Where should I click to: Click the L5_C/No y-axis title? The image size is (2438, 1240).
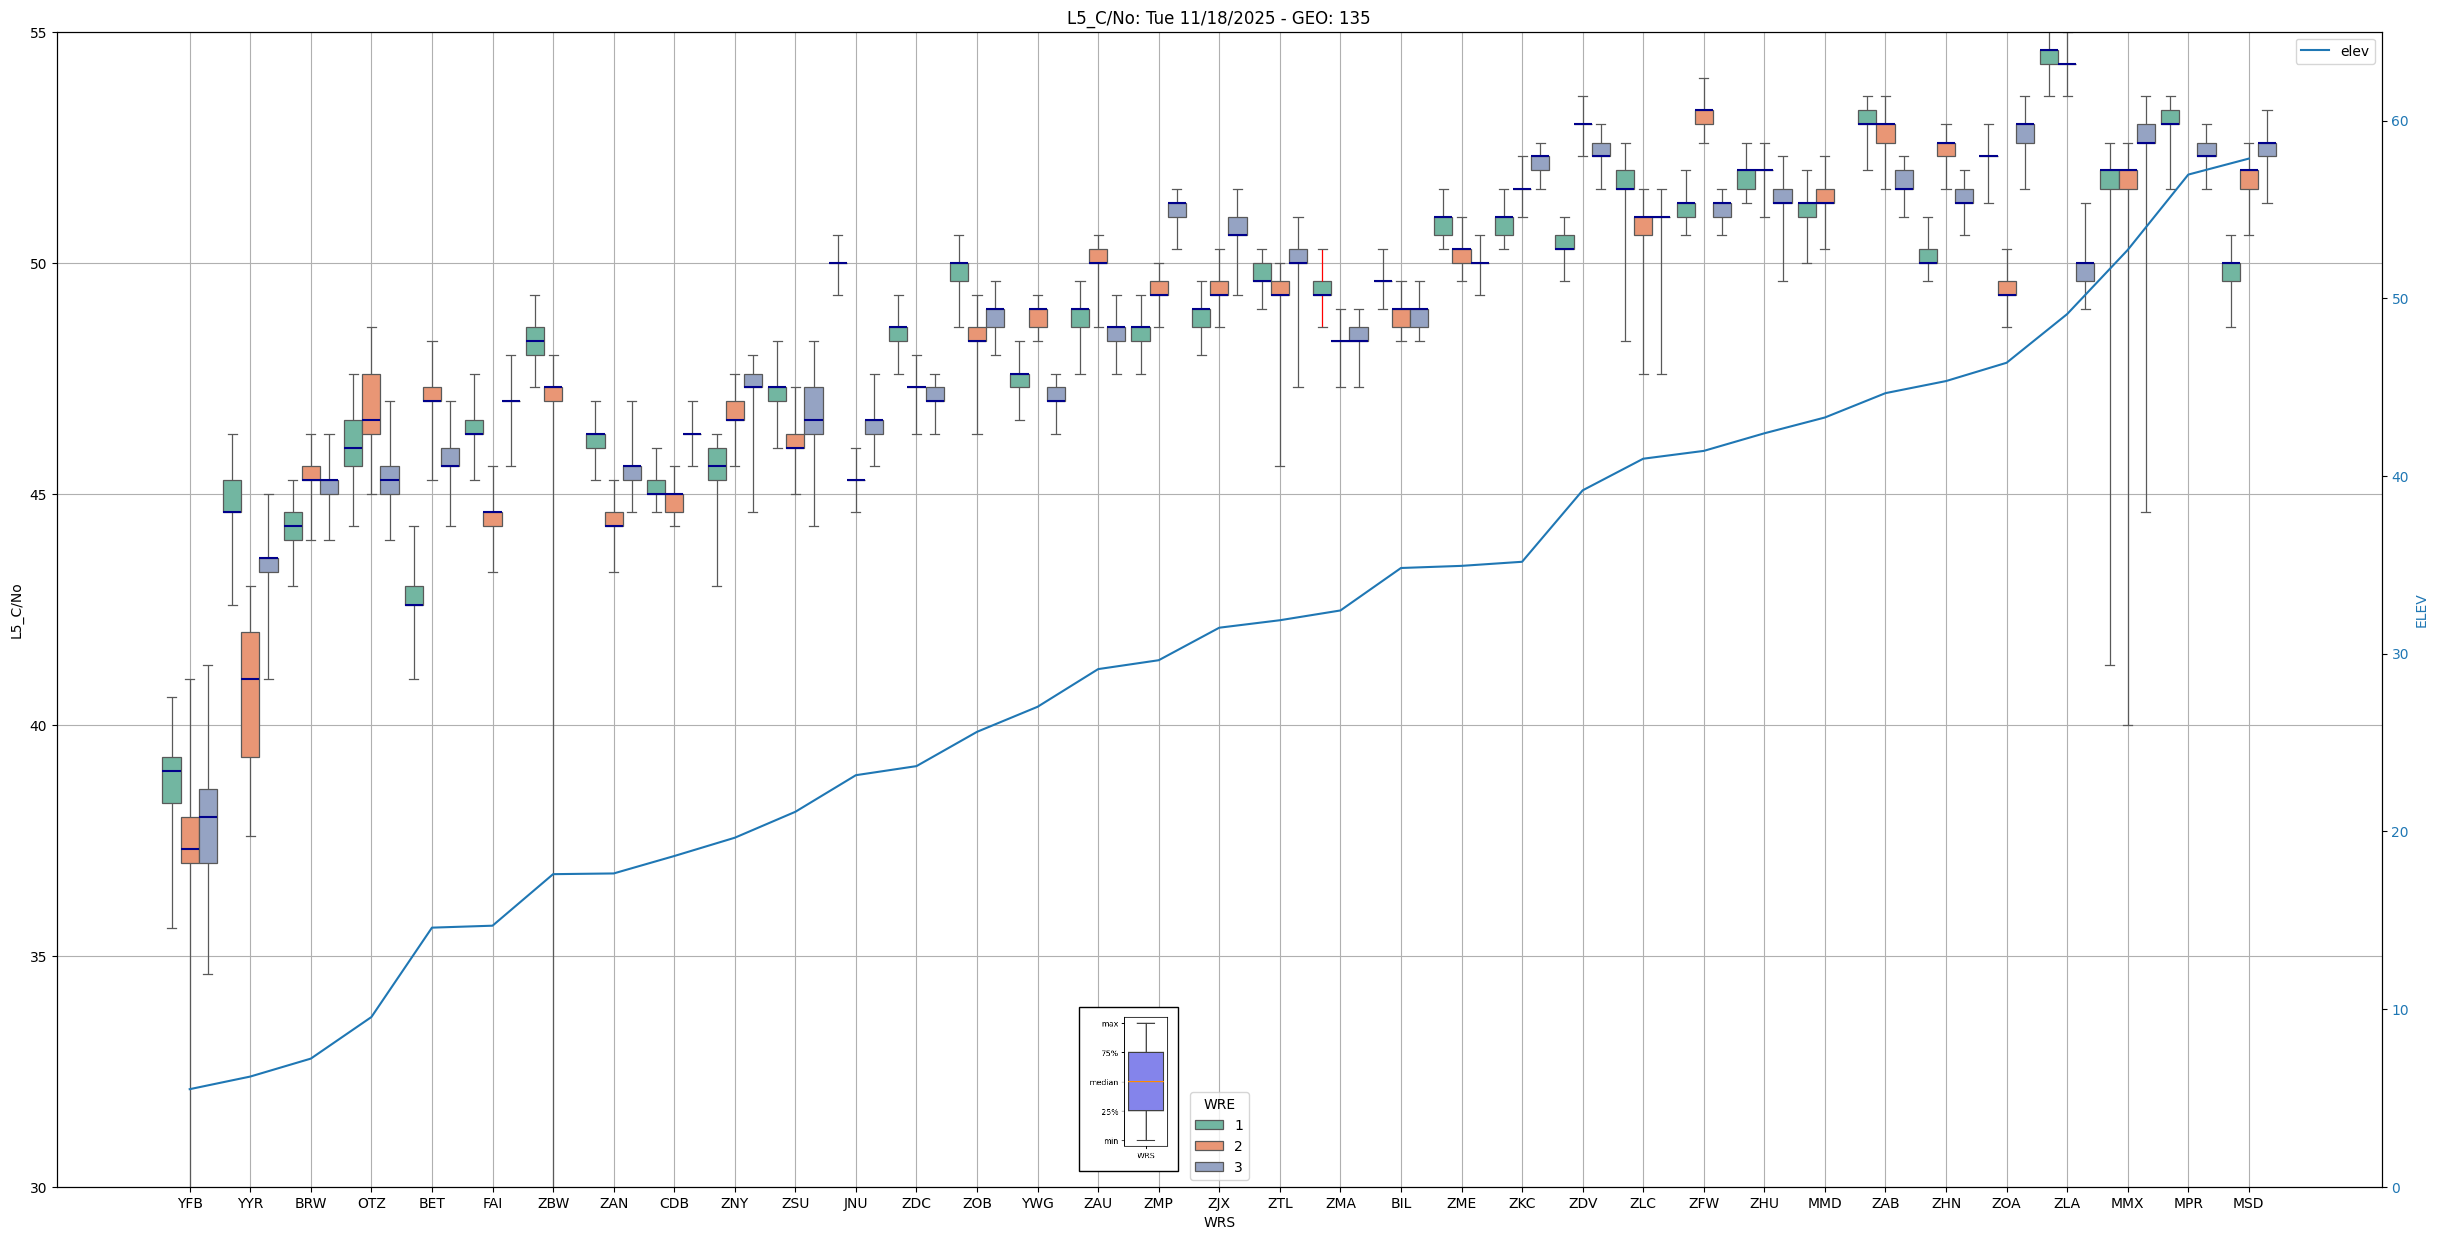[16, 611]
